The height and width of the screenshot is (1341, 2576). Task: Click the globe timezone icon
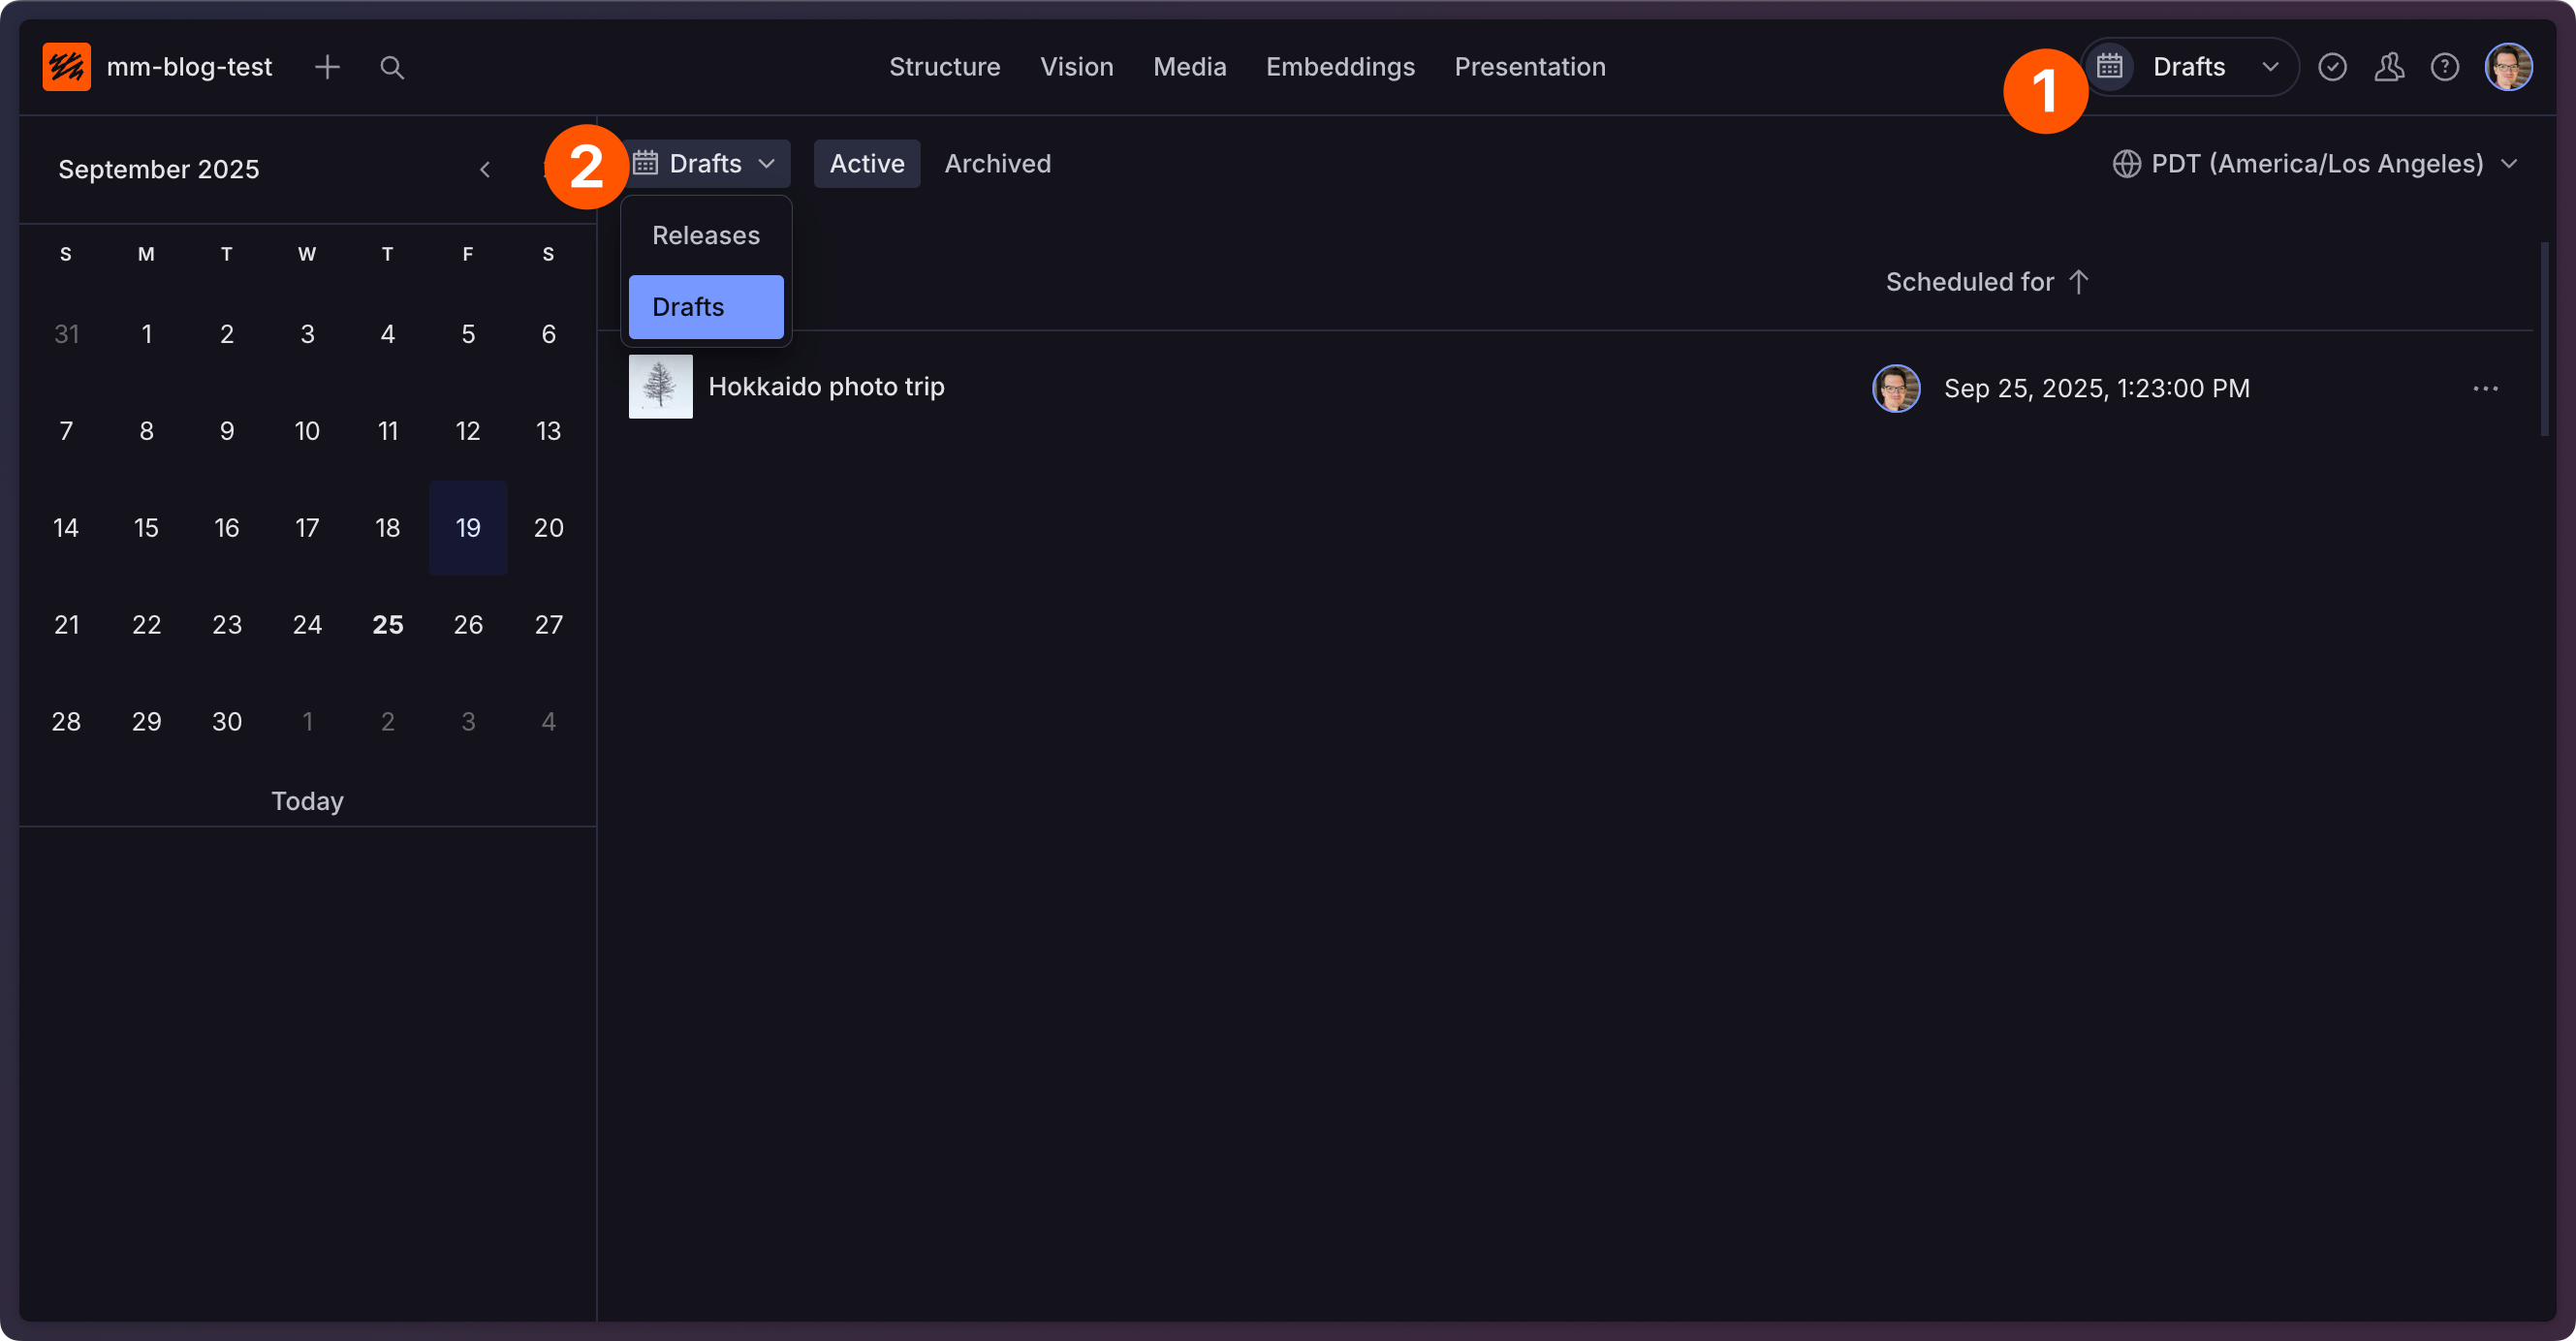pos(2126,163)
